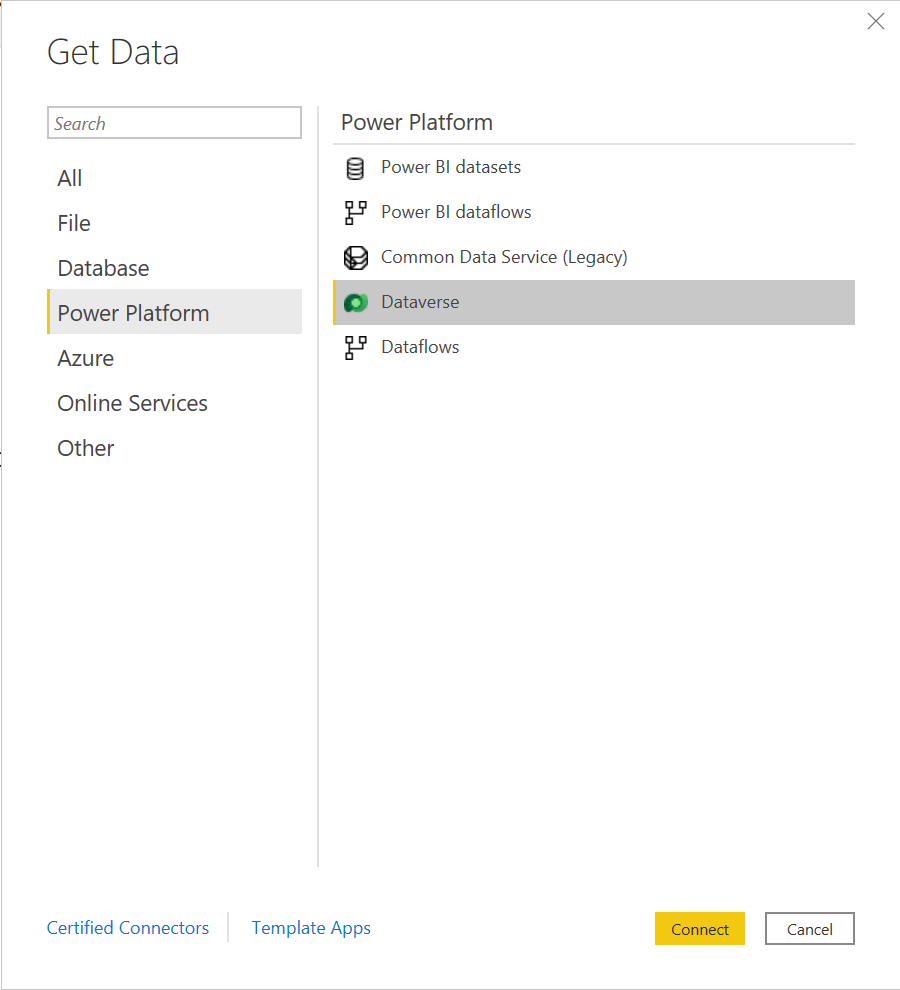Viewport: 900px width, 990px height.
Task: Click the Power BI dataflows connector icon
Action: pyautogui.click(x=355, y=213)
